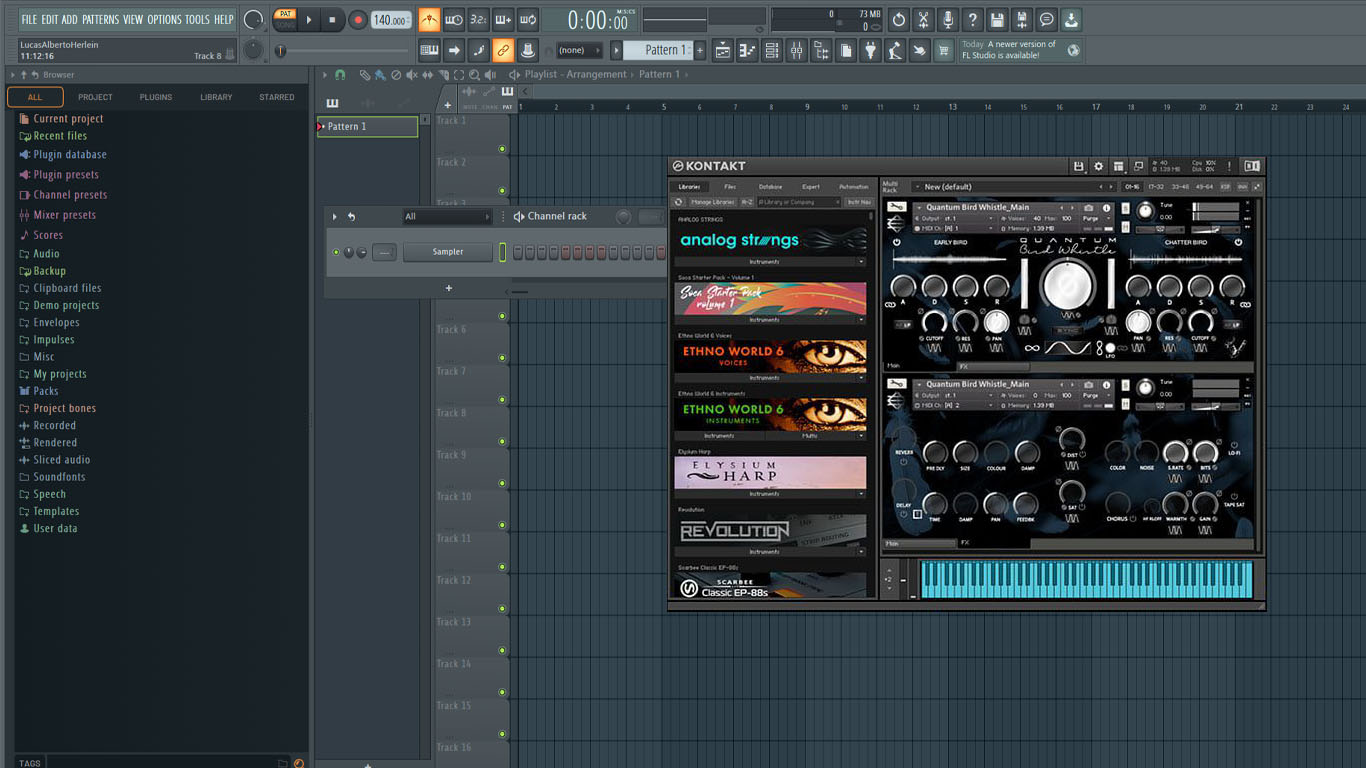1366x768 pixels.
Task: Select the playlist Paint brush tool
Action: tap(380, 75)
